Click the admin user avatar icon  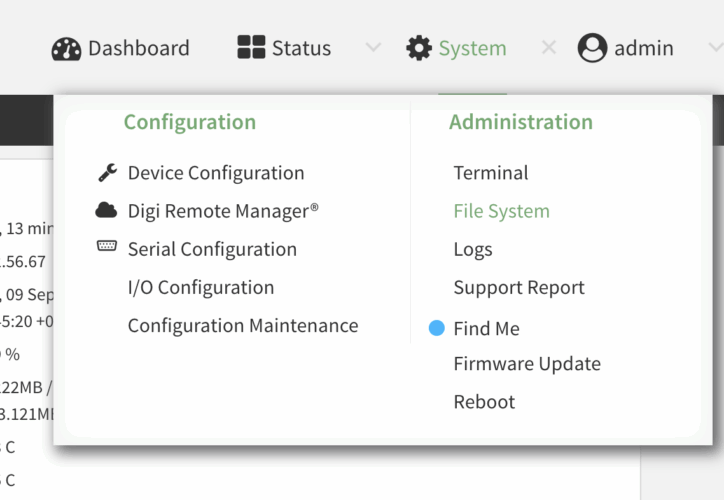point(592,48)
